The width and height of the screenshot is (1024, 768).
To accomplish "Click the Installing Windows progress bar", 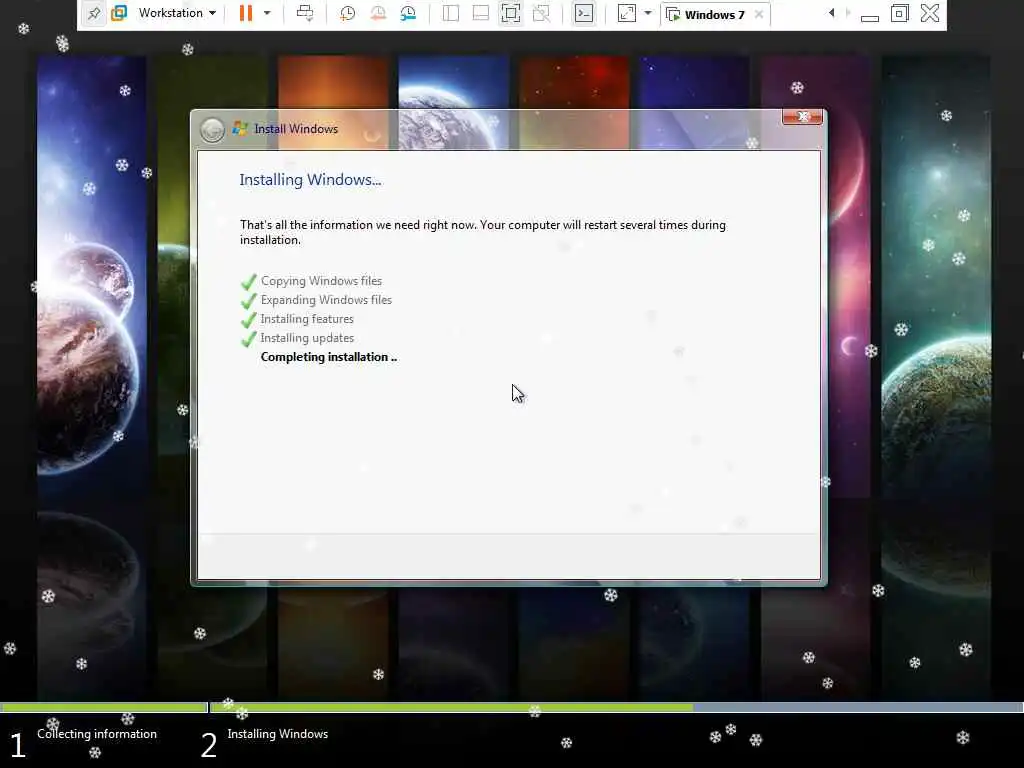I will click(x=616, y=707).
